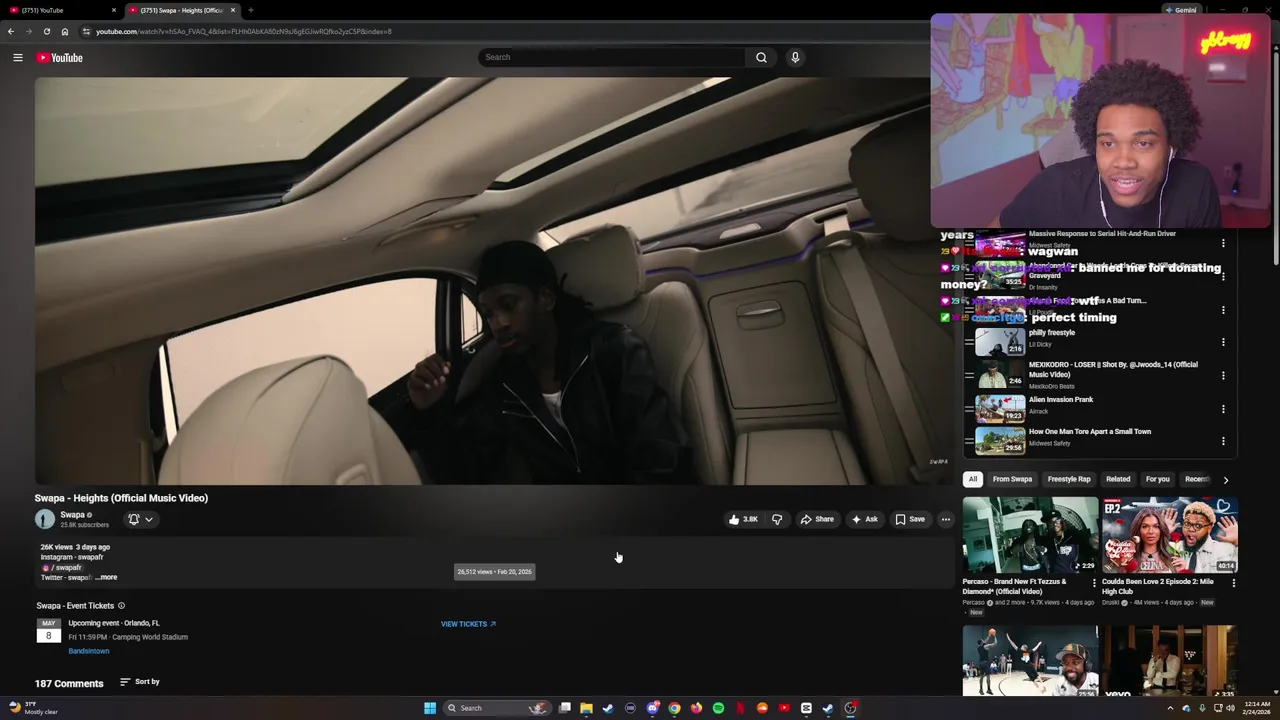Go forward in browser

point(28,31)
